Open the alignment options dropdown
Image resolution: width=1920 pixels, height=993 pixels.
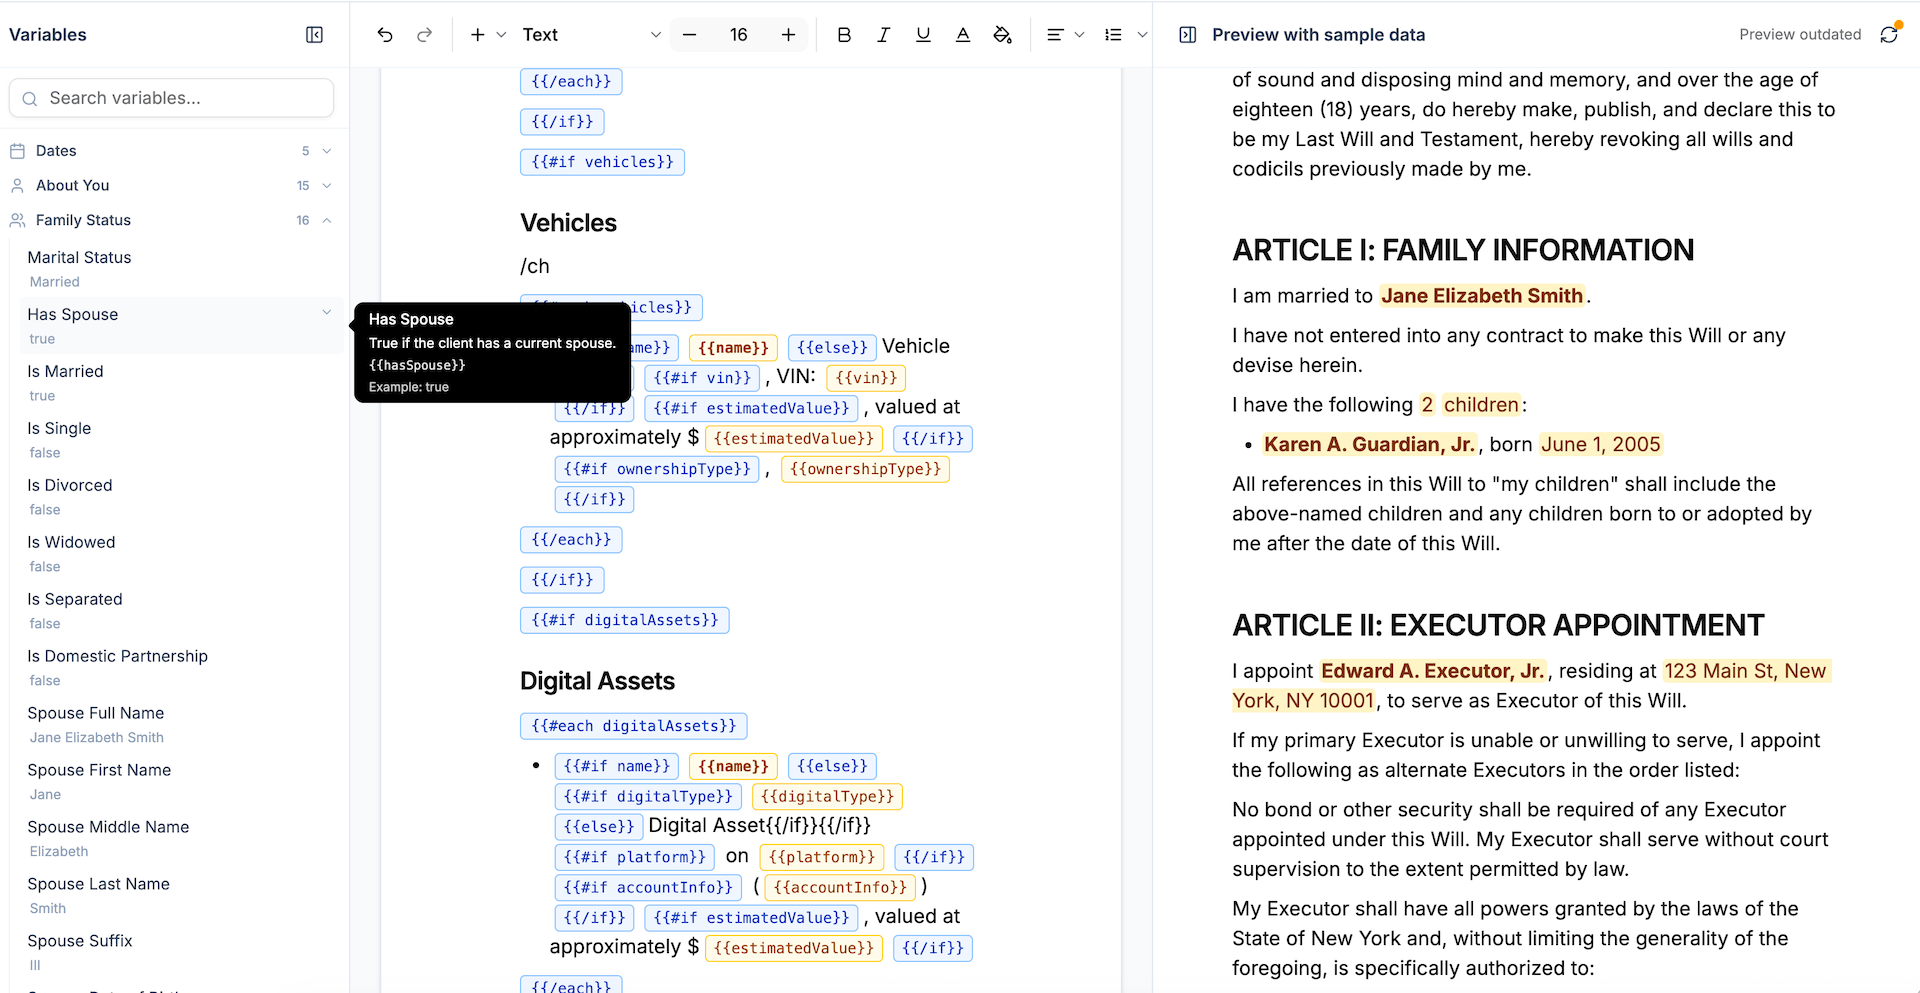[x=1065, y=34]
